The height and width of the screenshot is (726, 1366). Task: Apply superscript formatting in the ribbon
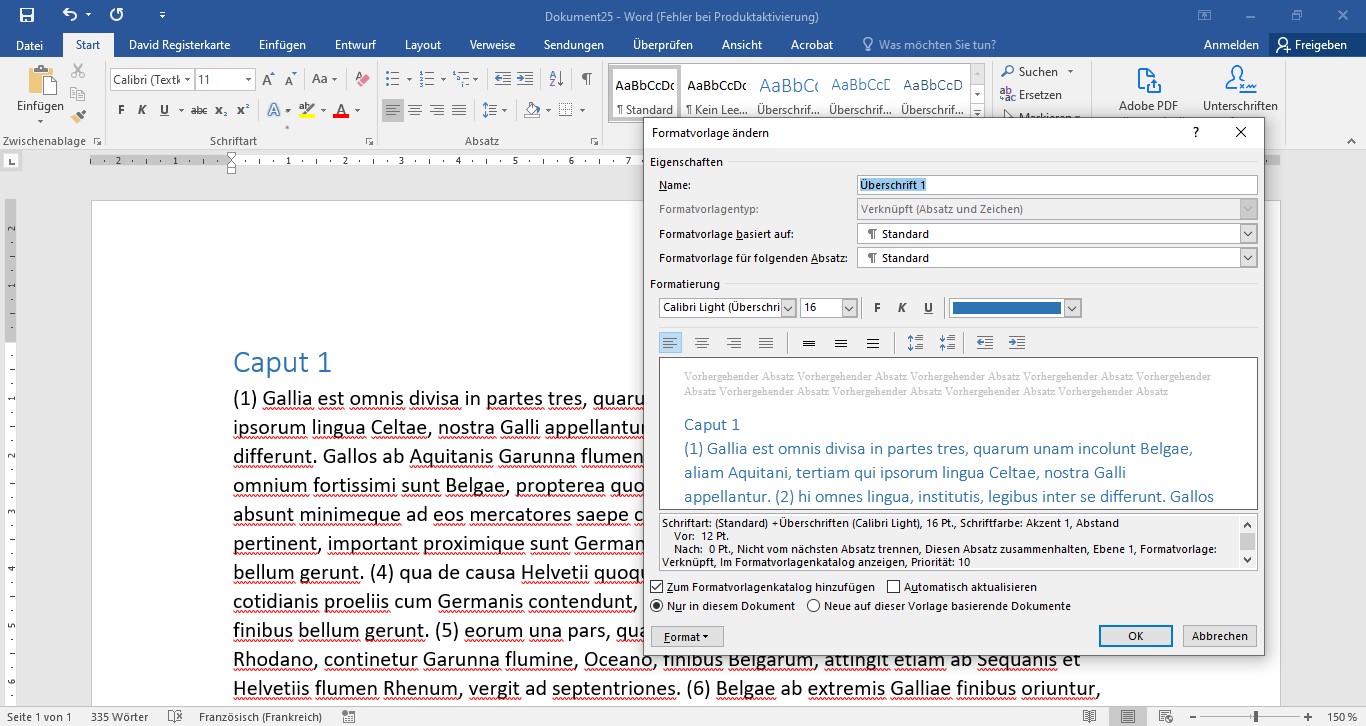(x=243, y=110)
